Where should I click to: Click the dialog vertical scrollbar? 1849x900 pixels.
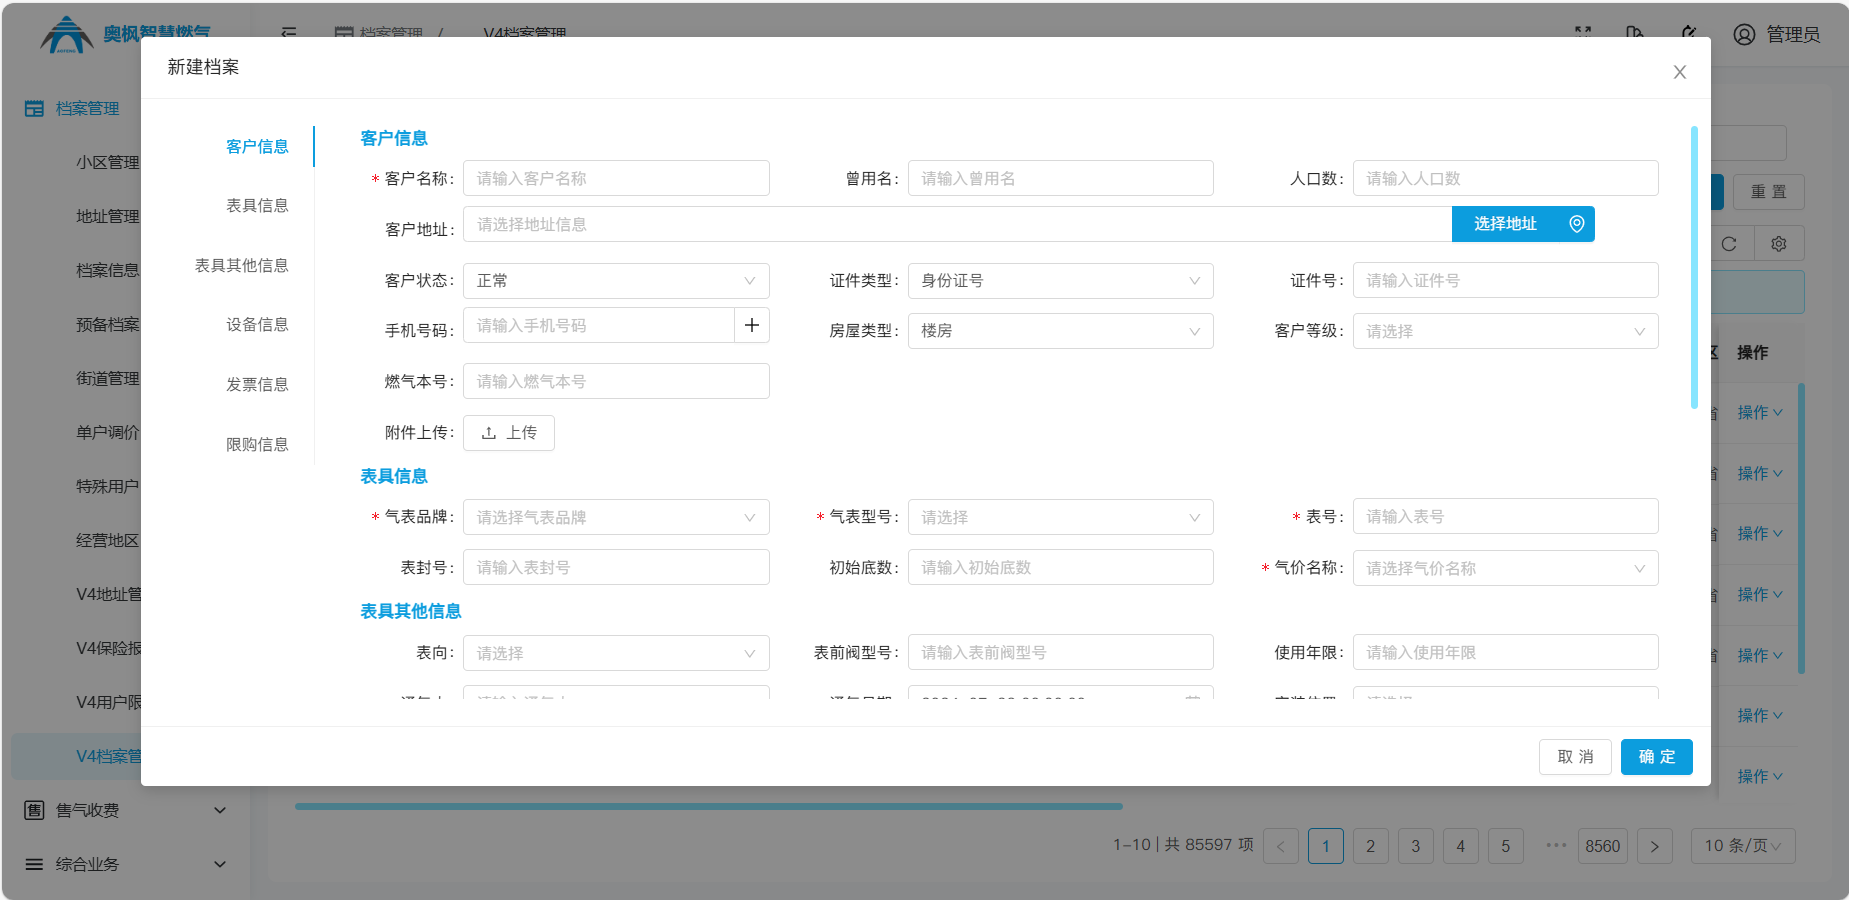coord(1694,267)
